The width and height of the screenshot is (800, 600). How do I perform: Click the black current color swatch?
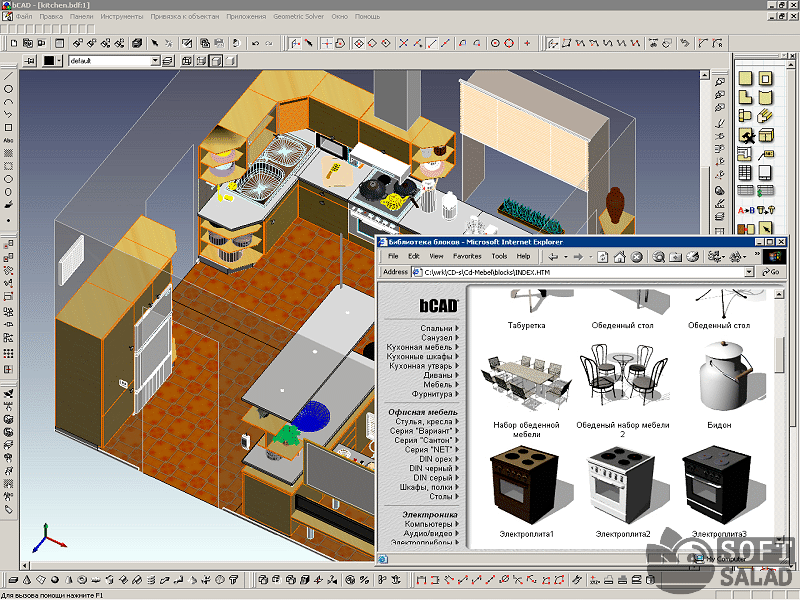coord(49,61)
